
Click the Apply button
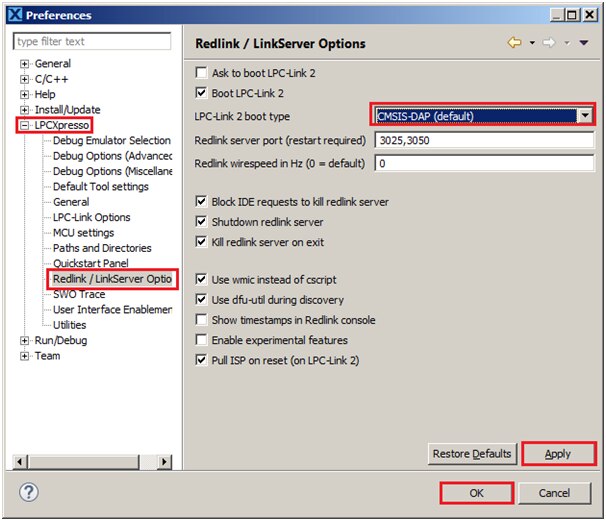point(558,454)
